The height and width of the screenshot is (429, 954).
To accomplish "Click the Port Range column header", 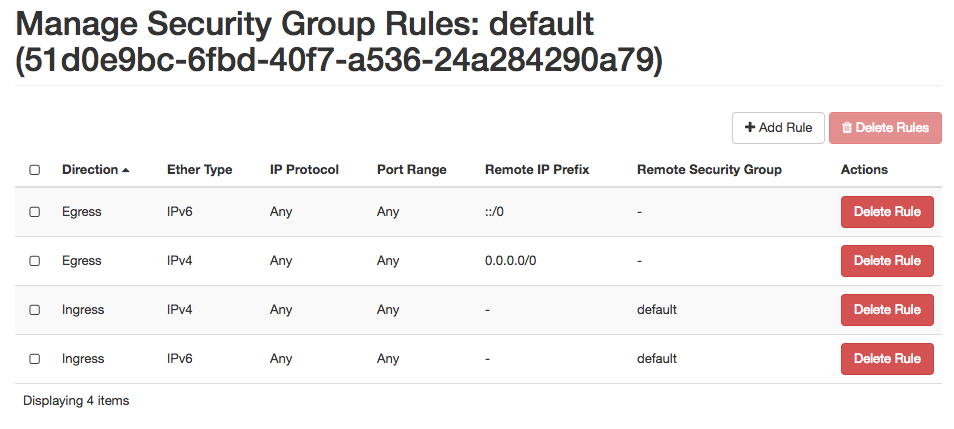I will click(412, 170).
